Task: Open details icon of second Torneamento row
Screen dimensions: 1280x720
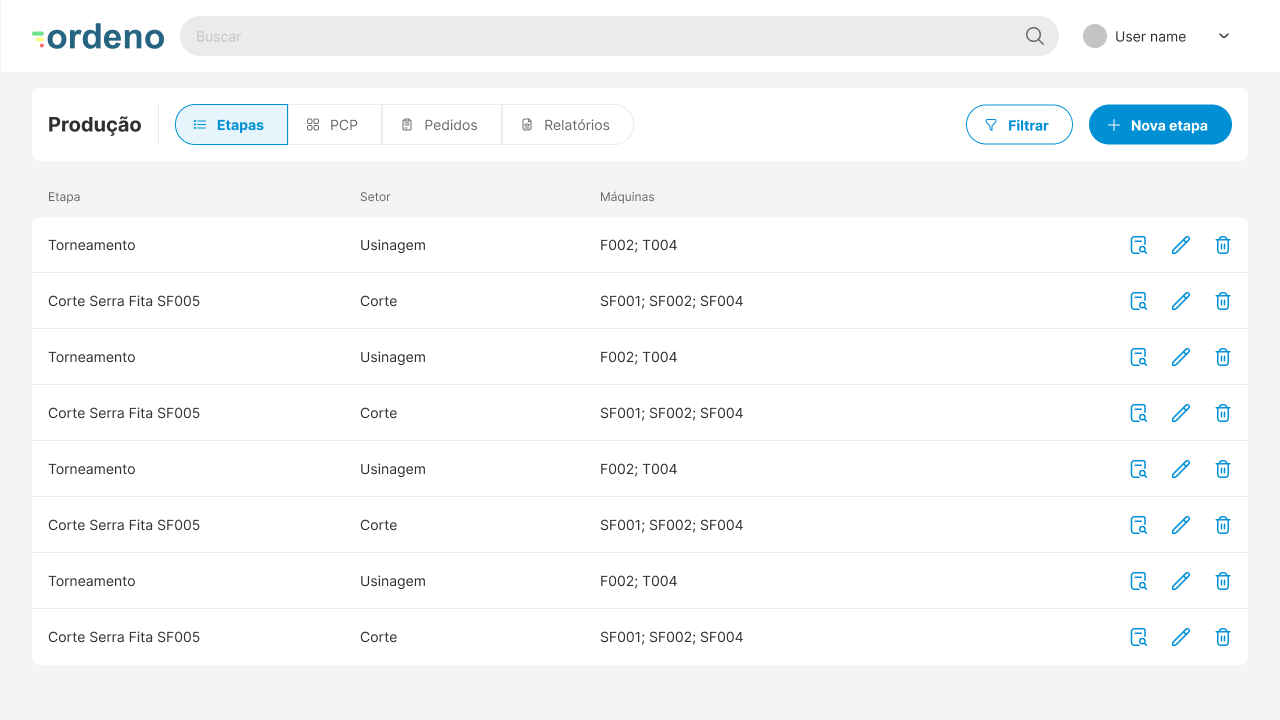Action: [1138, 357]
